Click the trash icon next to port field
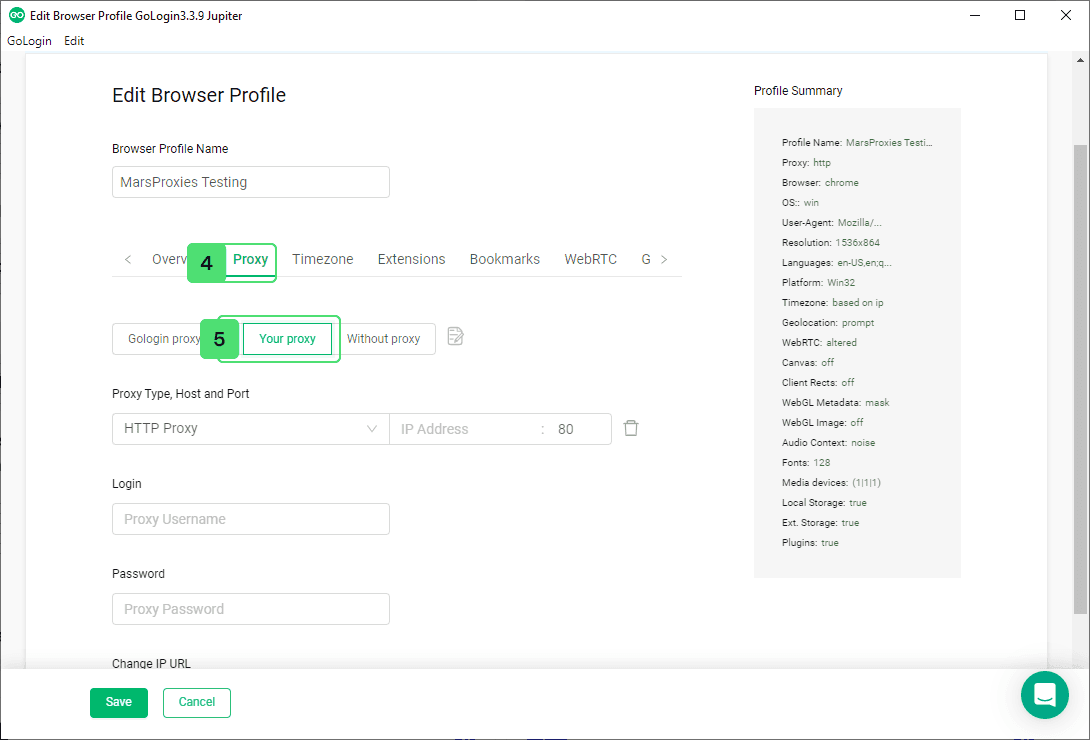 pos(631,428)
